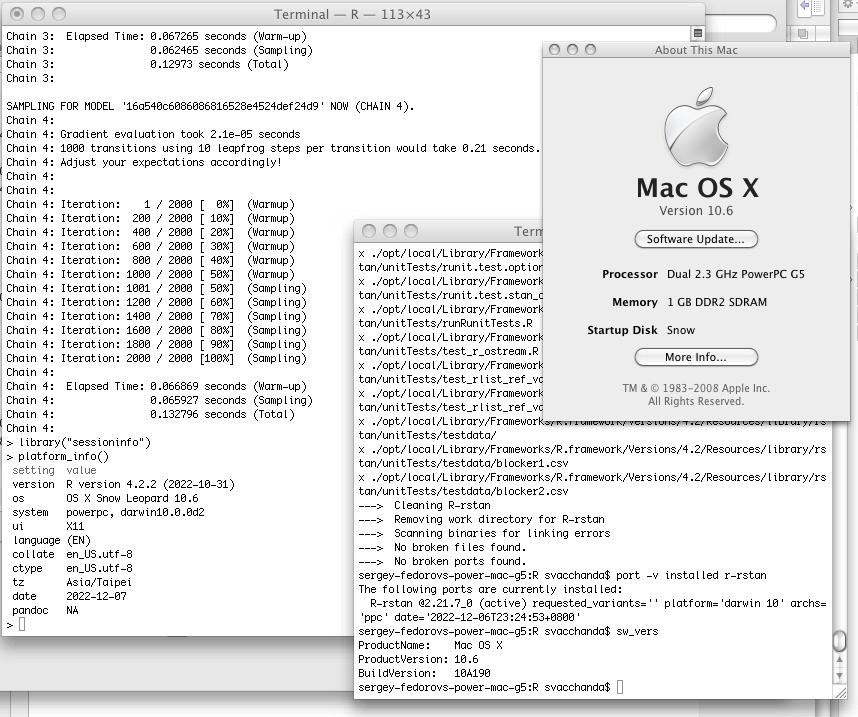The width and height of the screenshot is (858, 717).
Task: Close the second Terminal window
Action: (x=369, y=231)
